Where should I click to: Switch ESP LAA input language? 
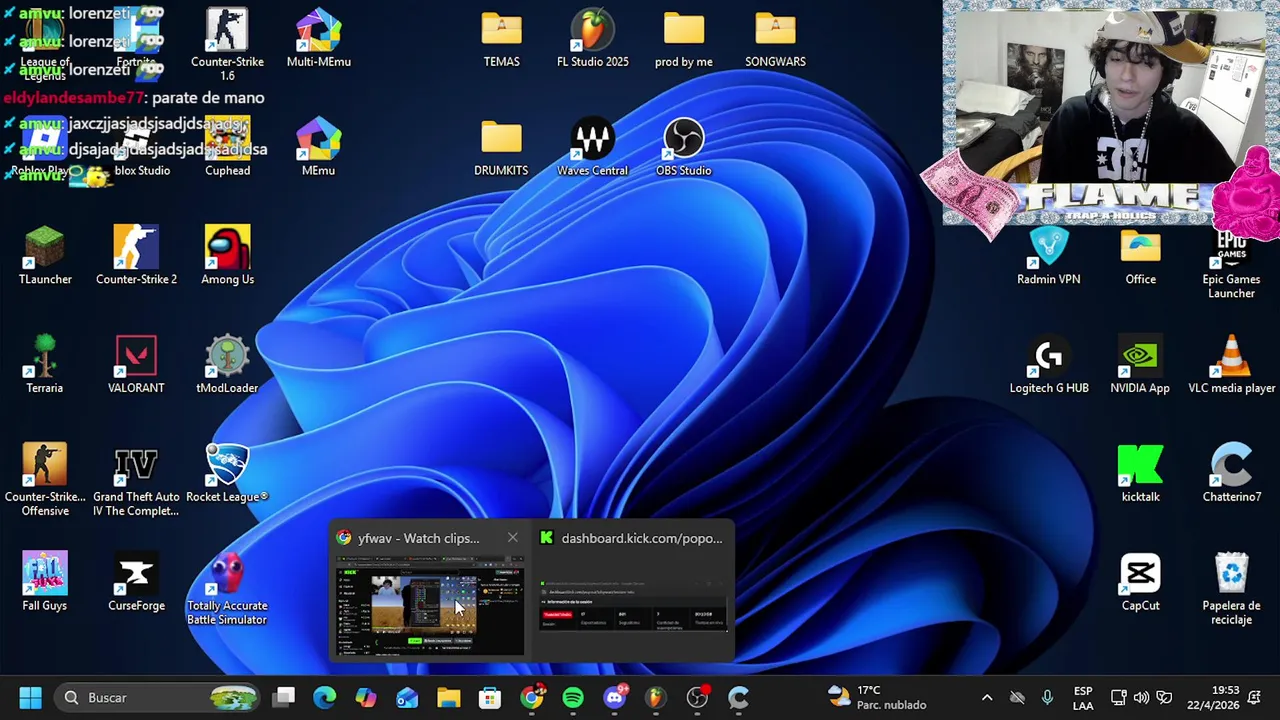coord(1083,698)
